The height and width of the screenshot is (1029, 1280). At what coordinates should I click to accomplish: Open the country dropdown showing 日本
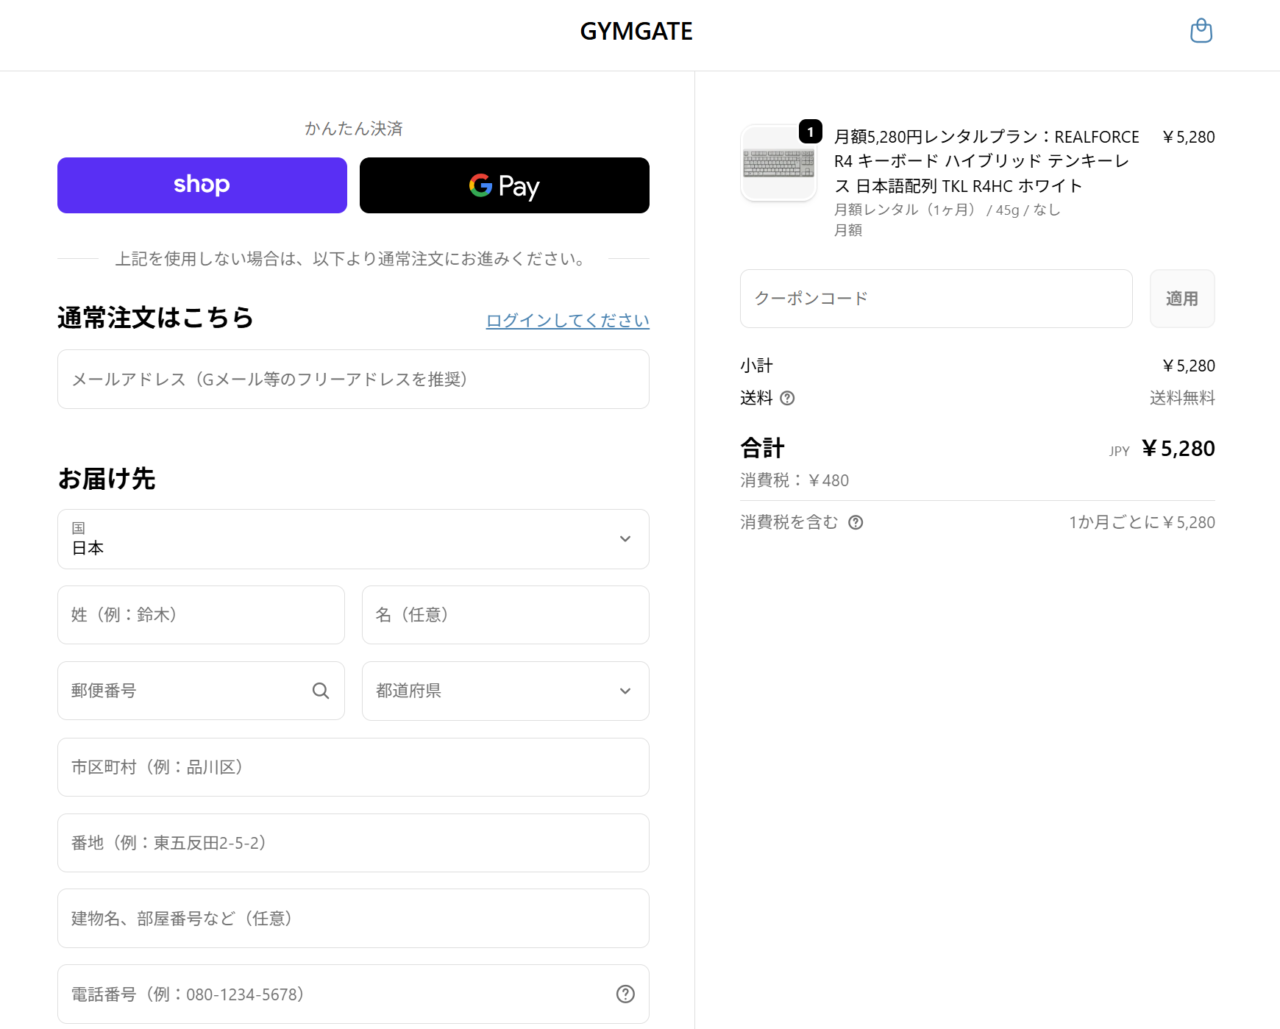(353, 539)
